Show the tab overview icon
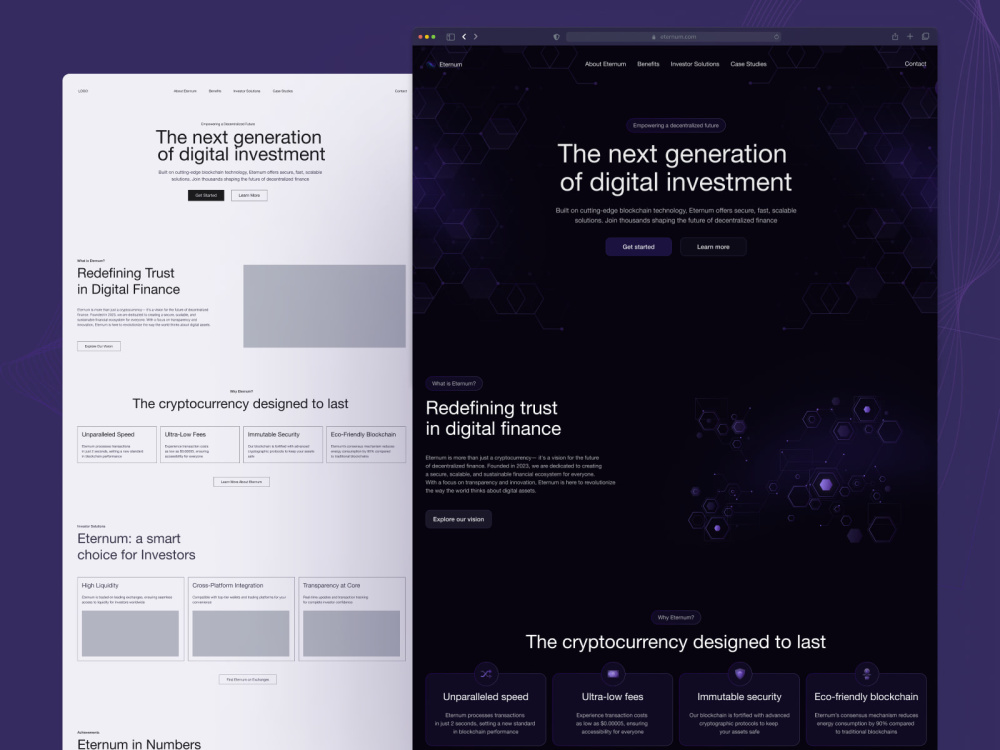The width and height of the screenshot is (1000, 750). (x=925, y=36)
